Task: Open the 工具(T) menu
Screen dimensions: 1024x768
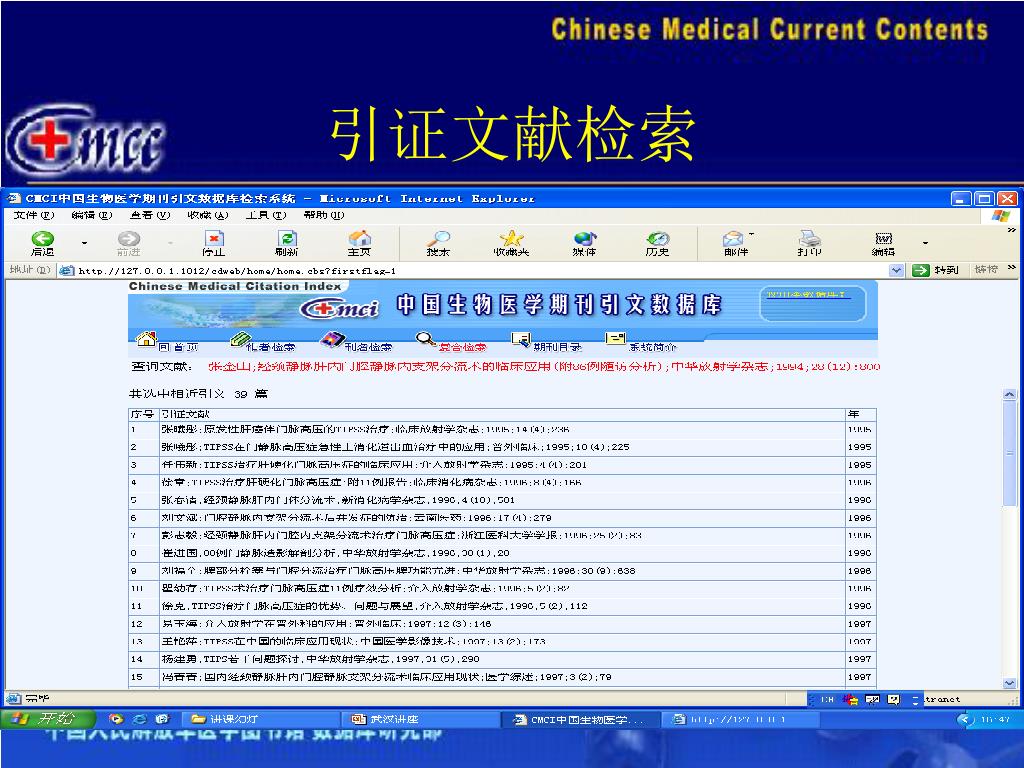Action: click(266, 215)
